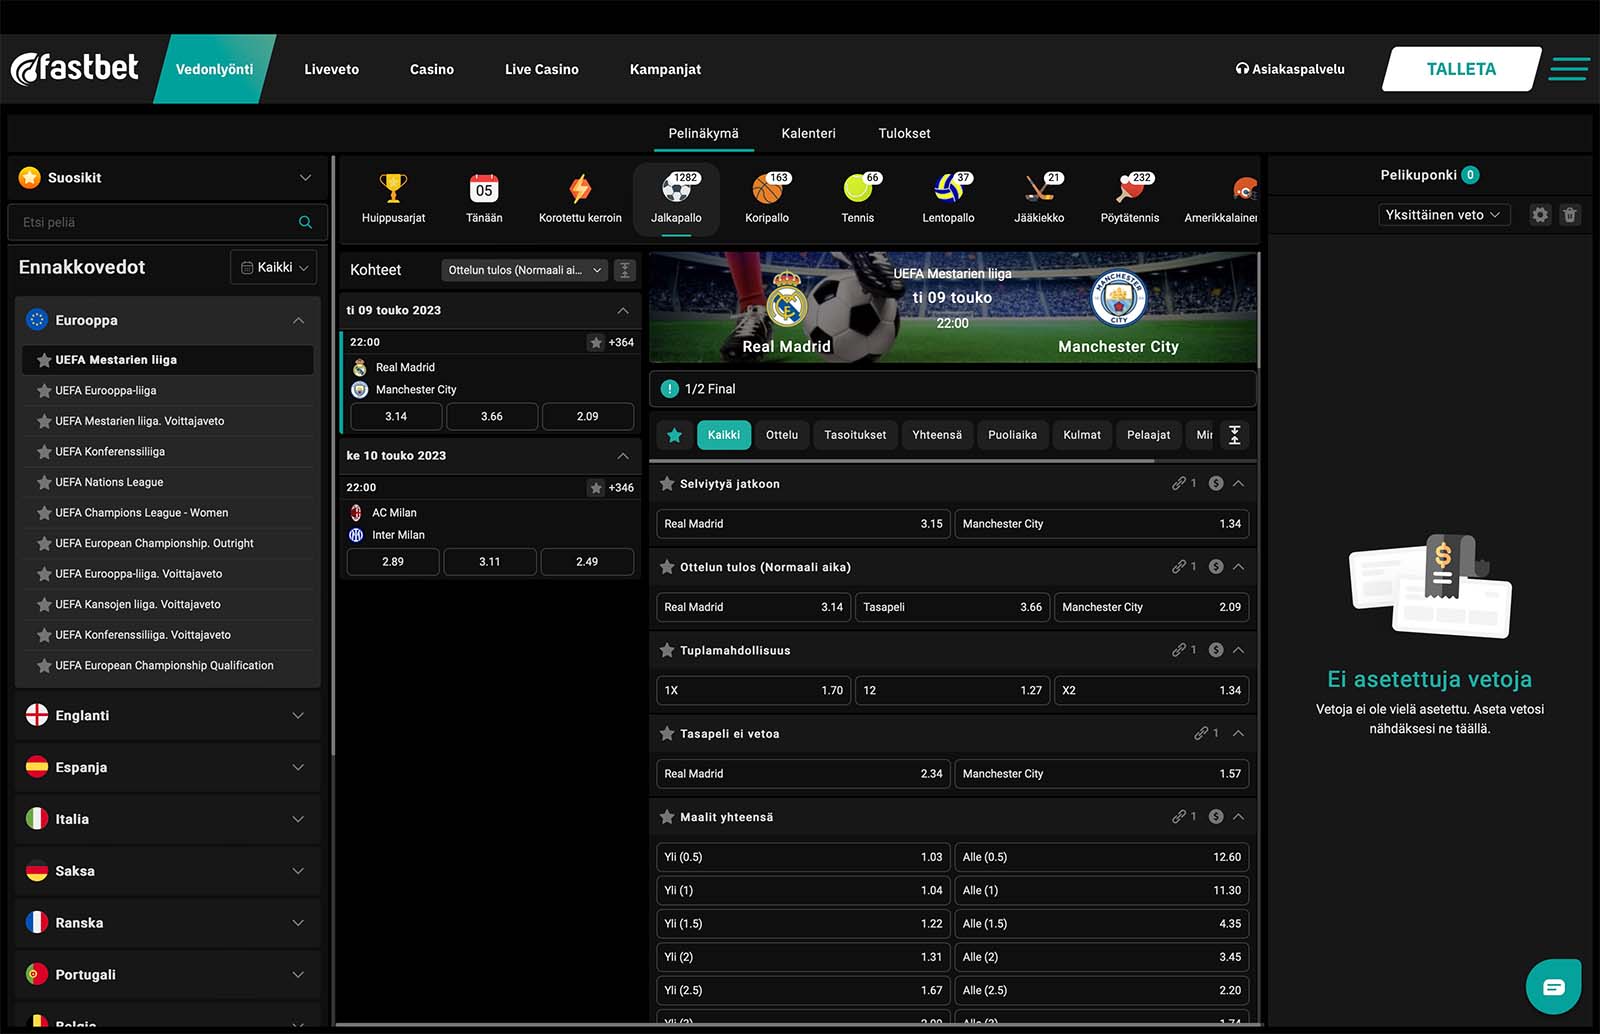1600x1034 pixels.
Task: Collapse the ti 09 touko 2023 group
Action: point(623,310)
